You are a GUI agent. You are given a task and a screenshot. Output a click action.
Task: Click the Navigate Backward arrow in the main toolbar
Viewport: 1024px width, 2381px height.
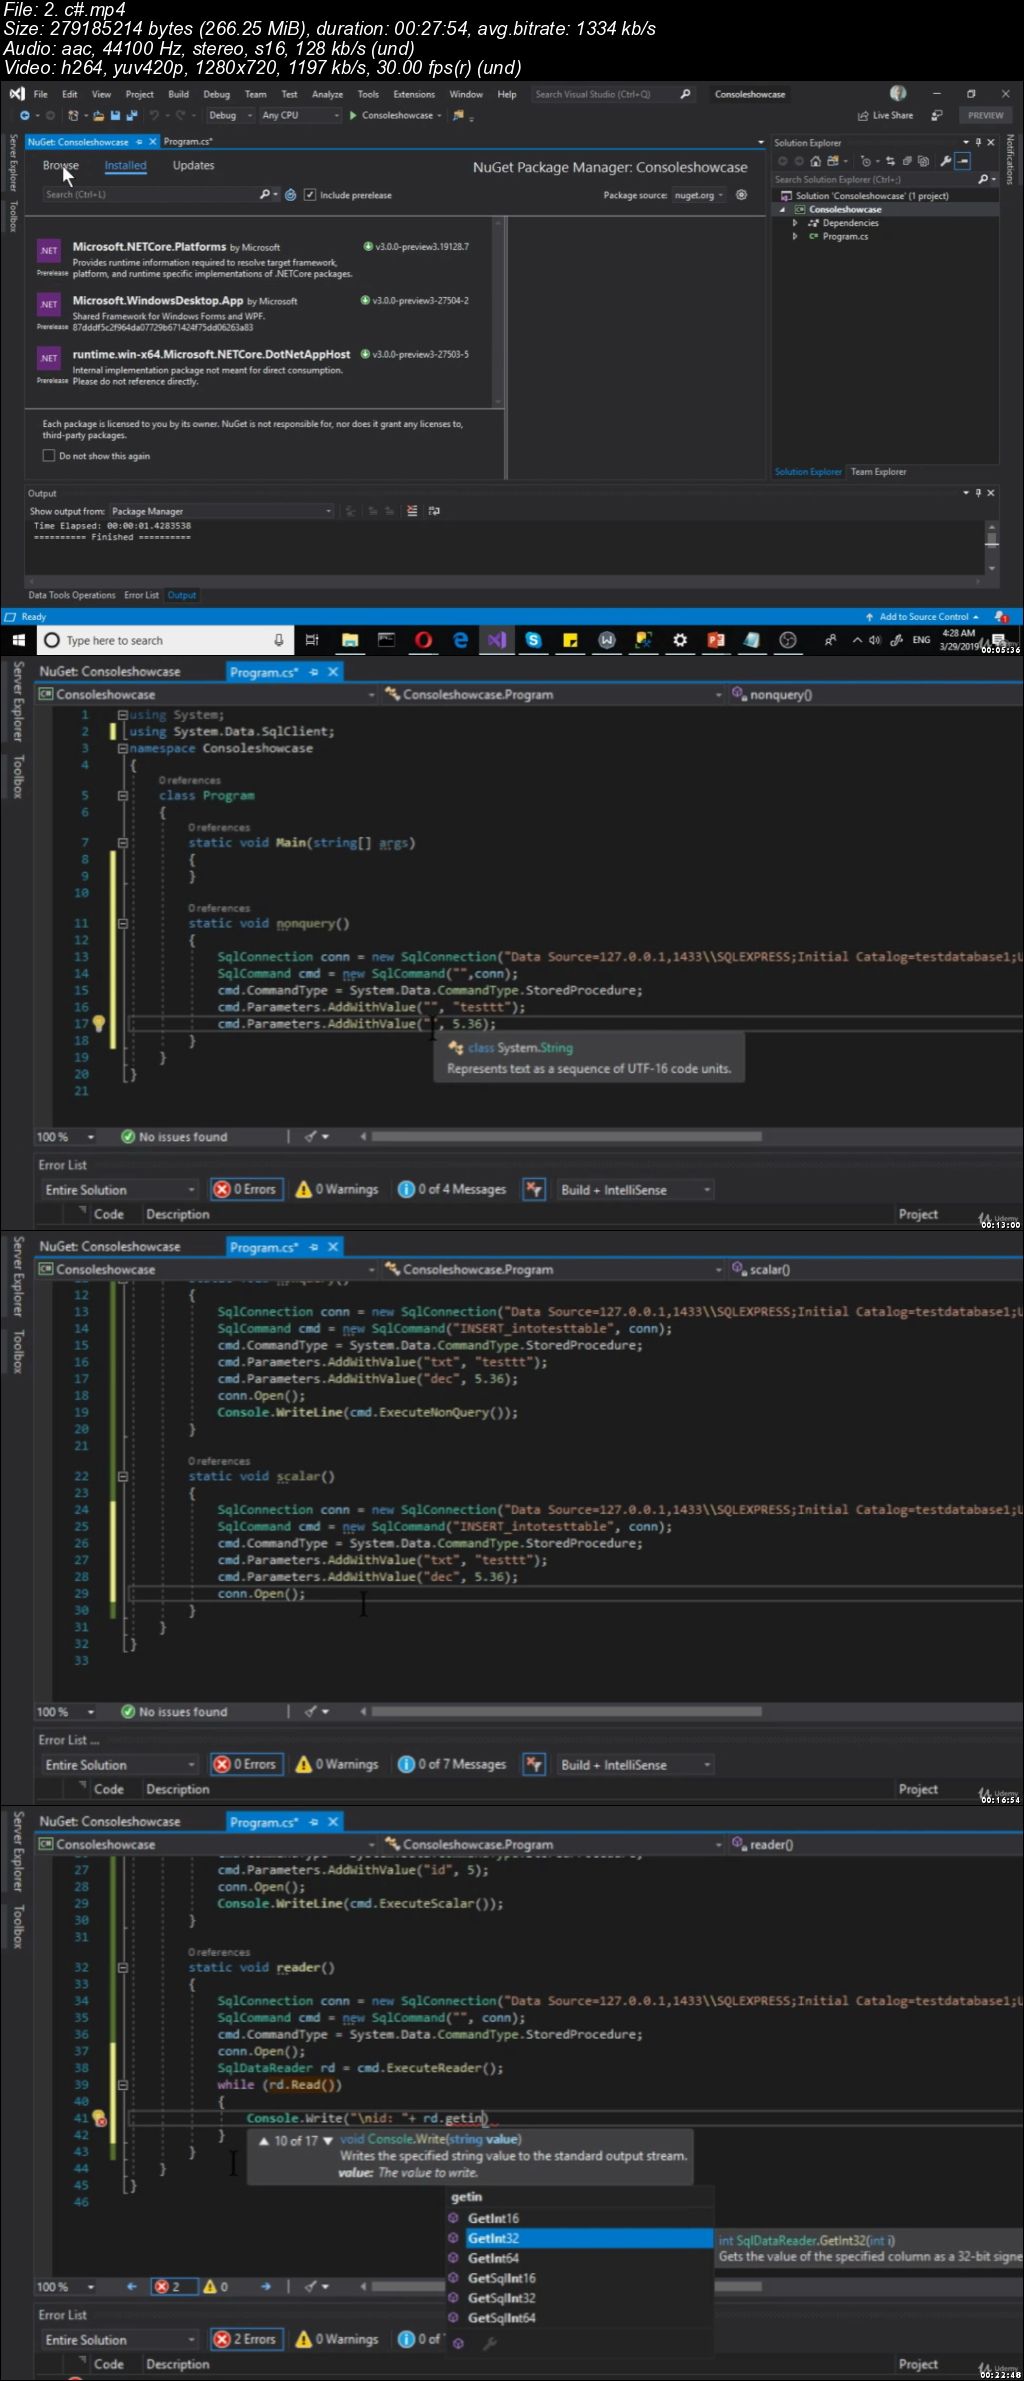[24, 116]
